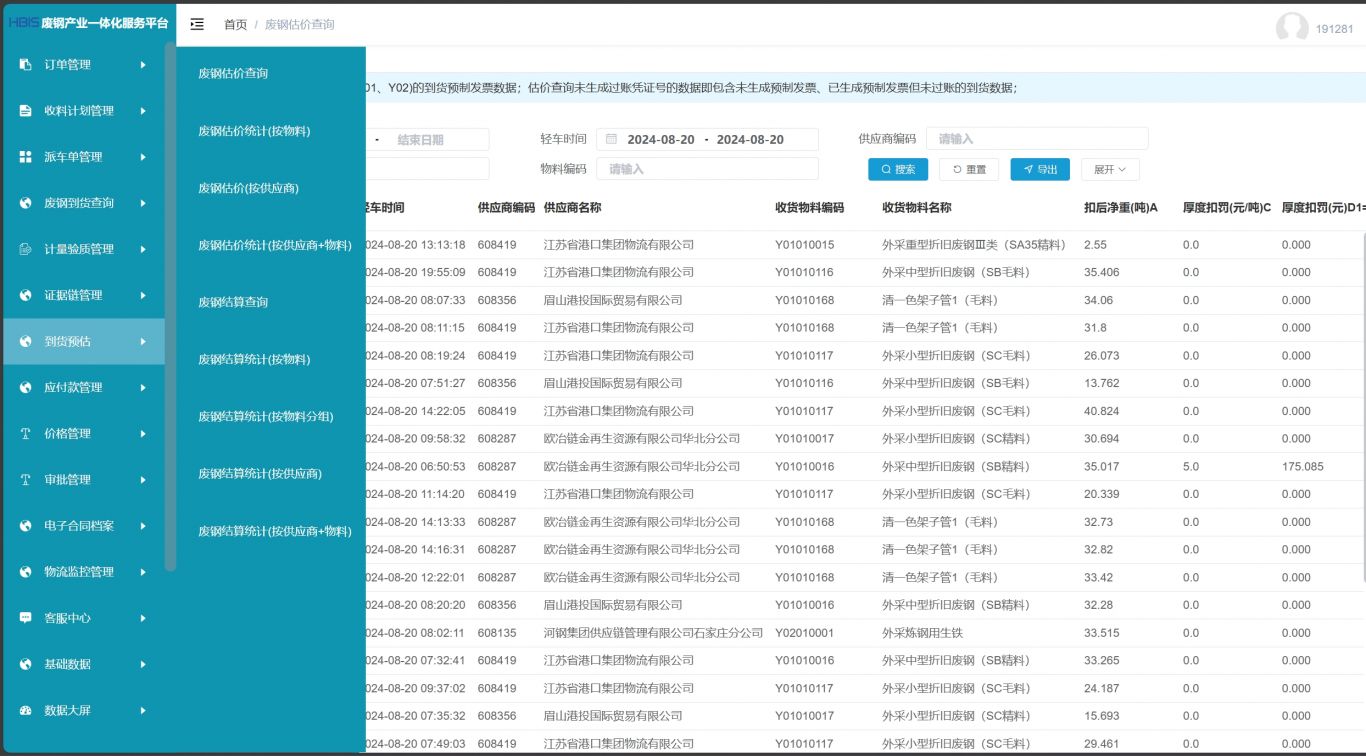Click the calendar icon in 轻车时间 field
This screenshot has height=756, width=1366.
(611, 140)
